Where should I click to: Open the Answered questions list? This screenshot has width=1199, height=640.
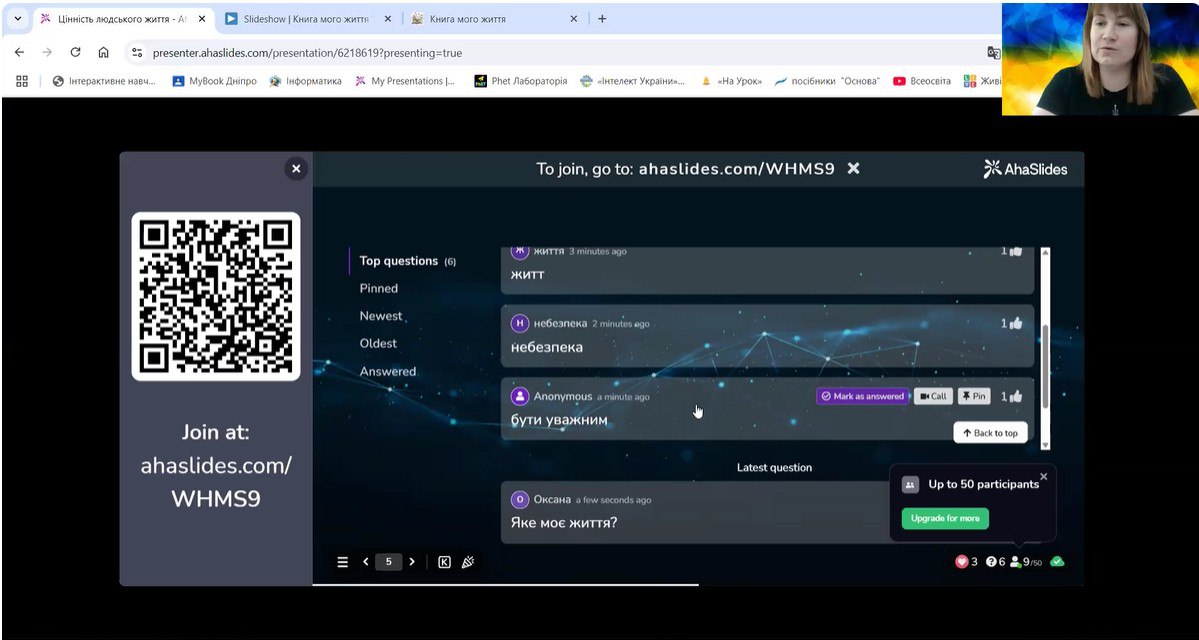[388, 371]
